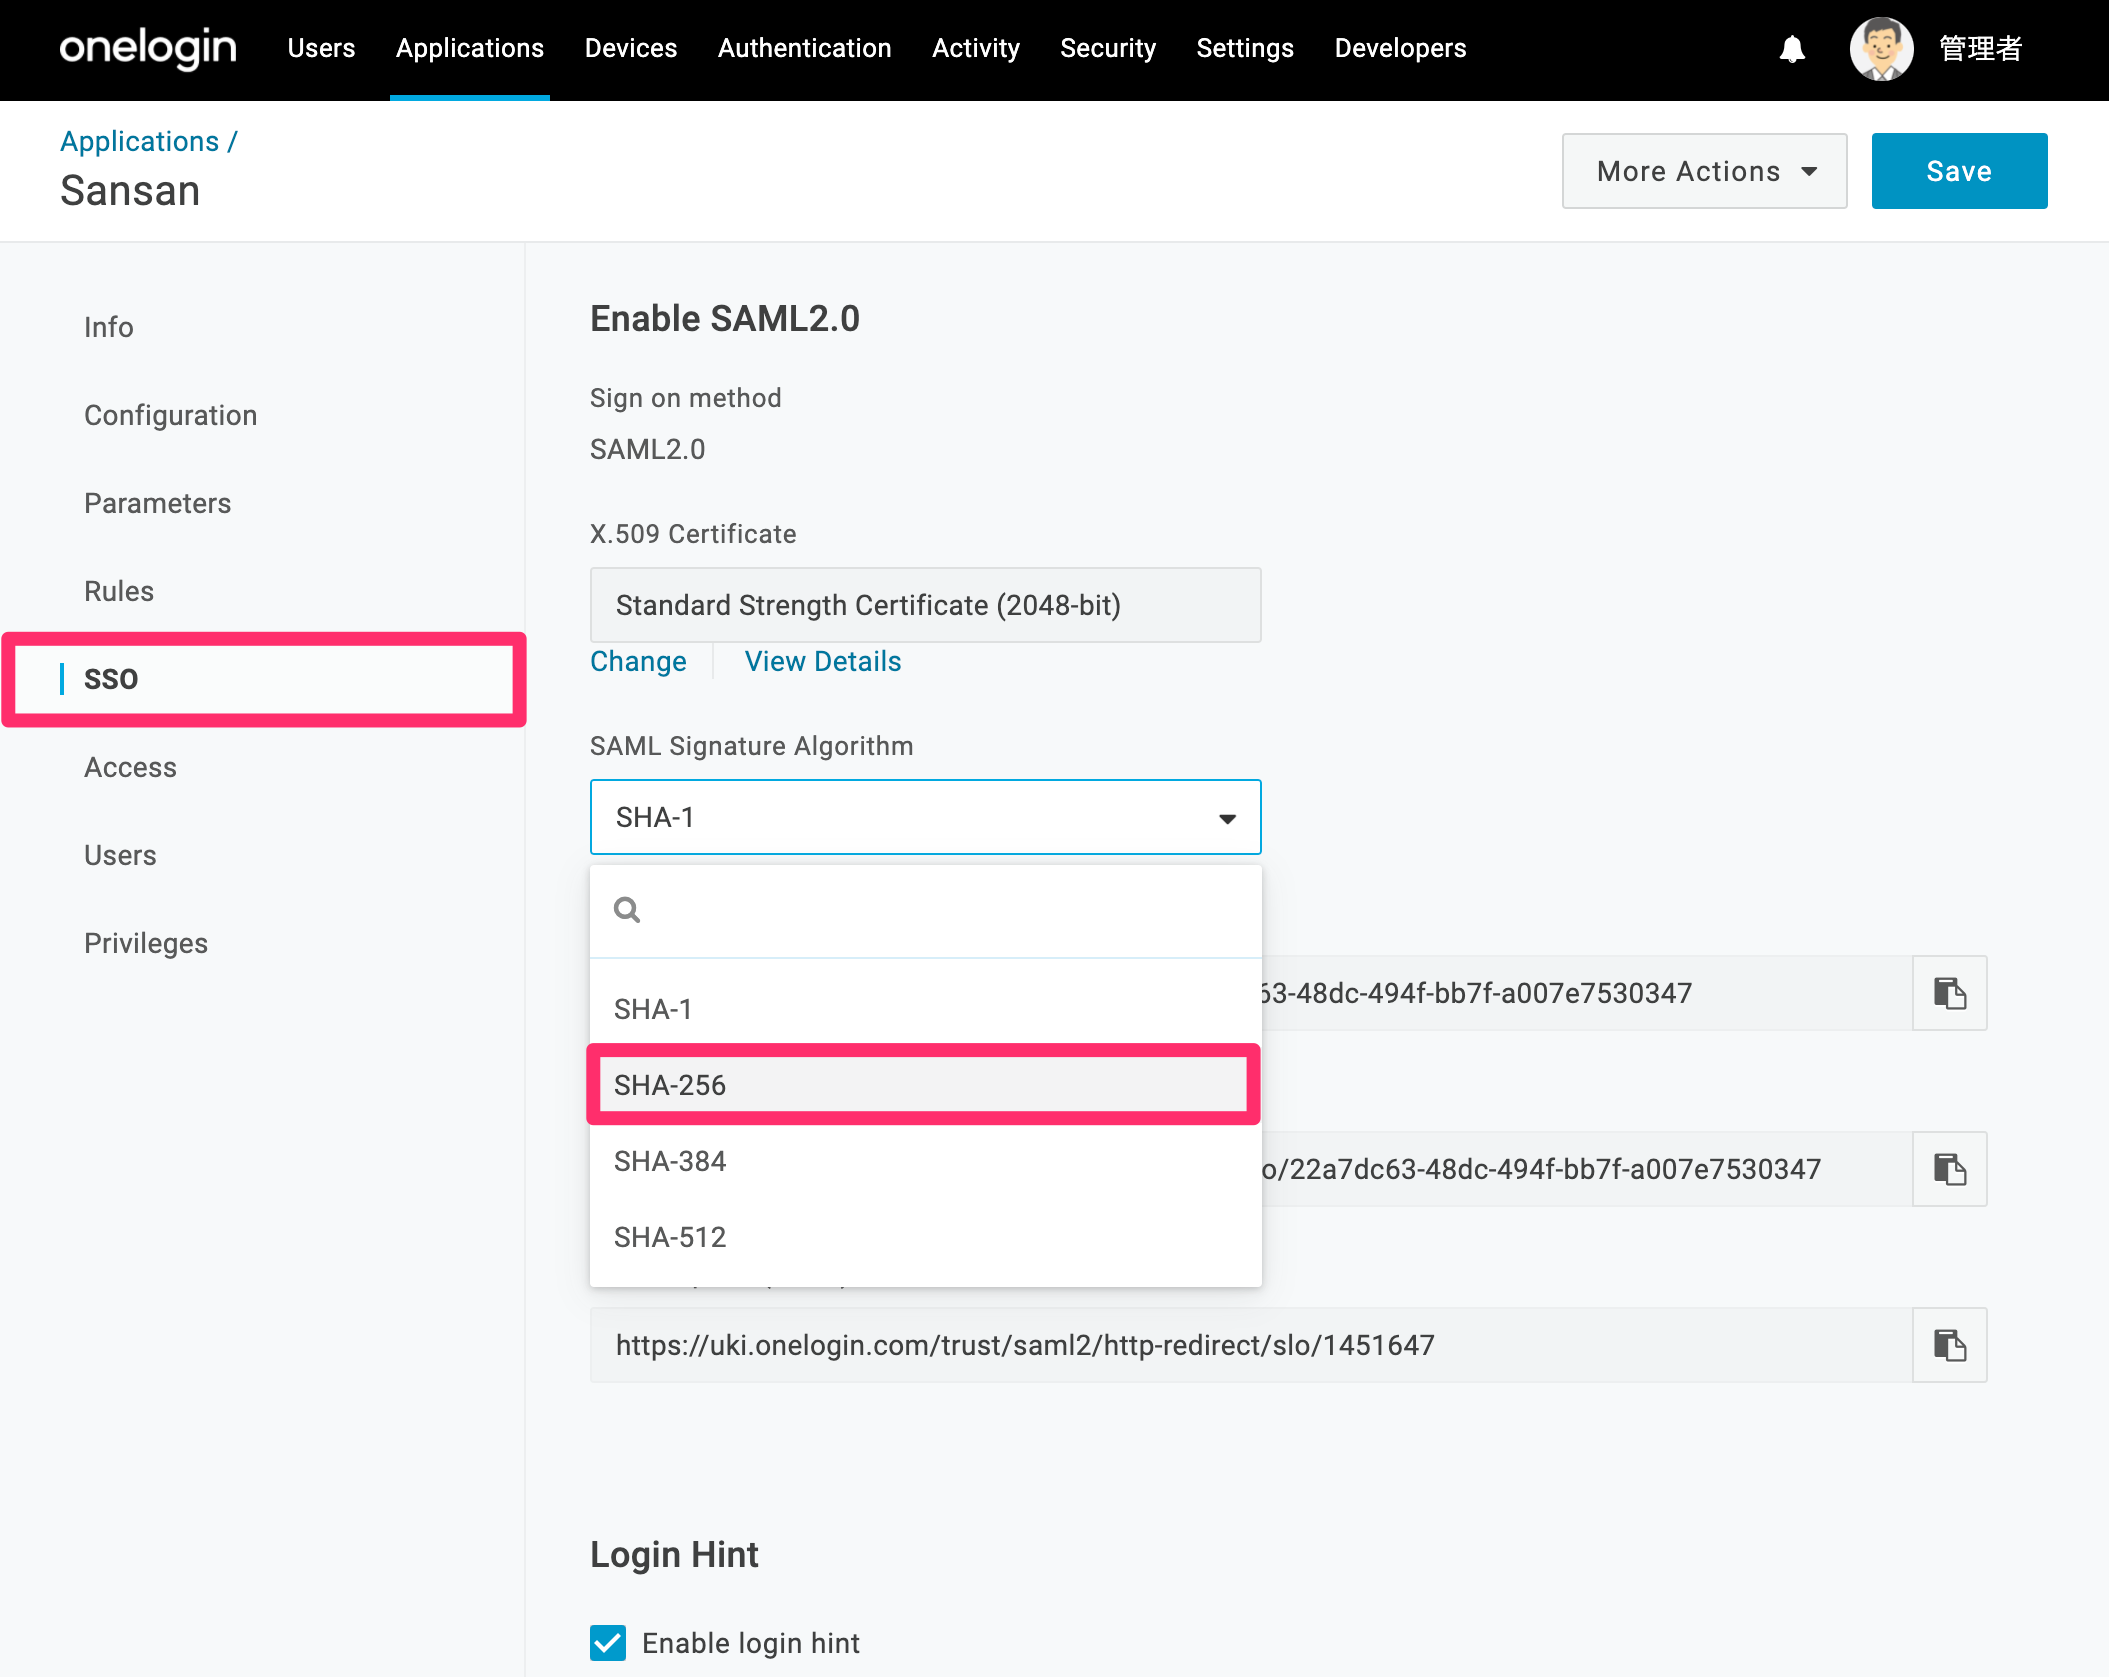Open the Authentication top menu
2109x1677 pixels.
805,48
